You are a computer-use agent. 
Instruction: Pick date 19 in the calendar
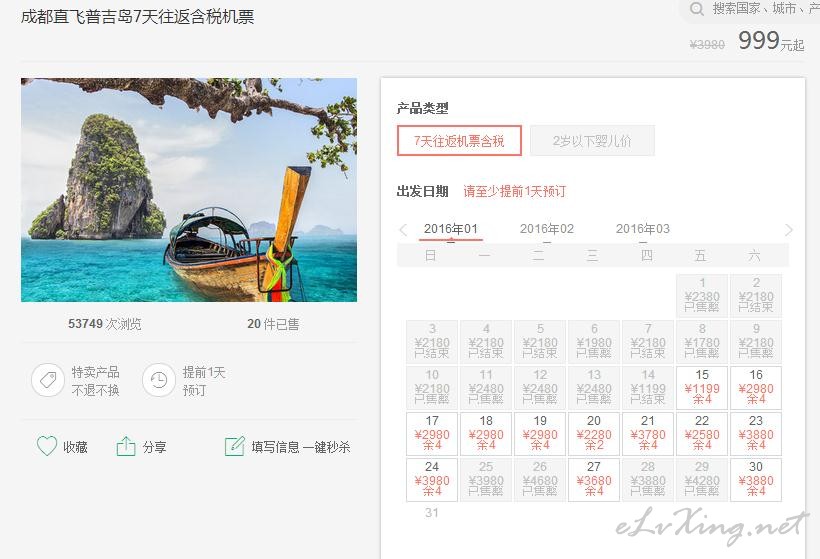click(540, 433)
